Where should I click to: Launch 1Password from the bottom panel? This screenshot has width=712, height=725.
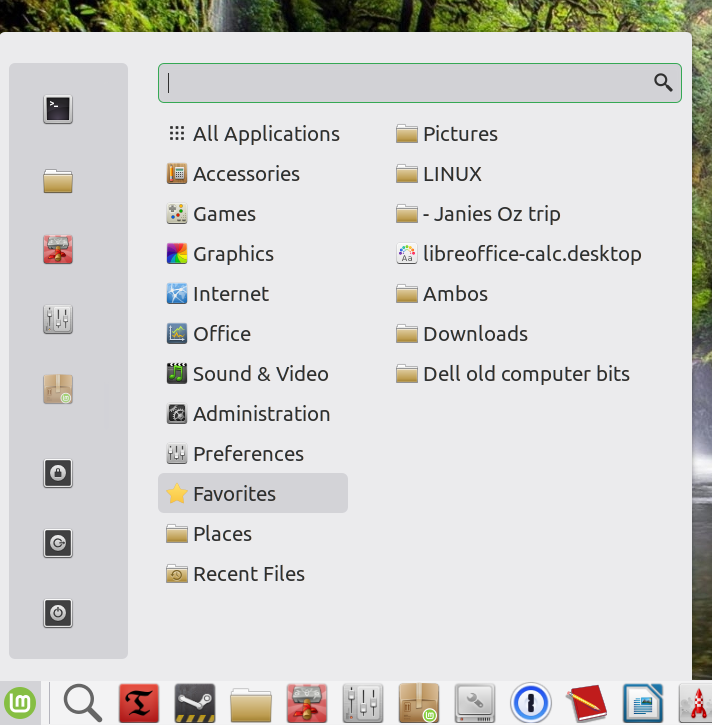[531, 703]
